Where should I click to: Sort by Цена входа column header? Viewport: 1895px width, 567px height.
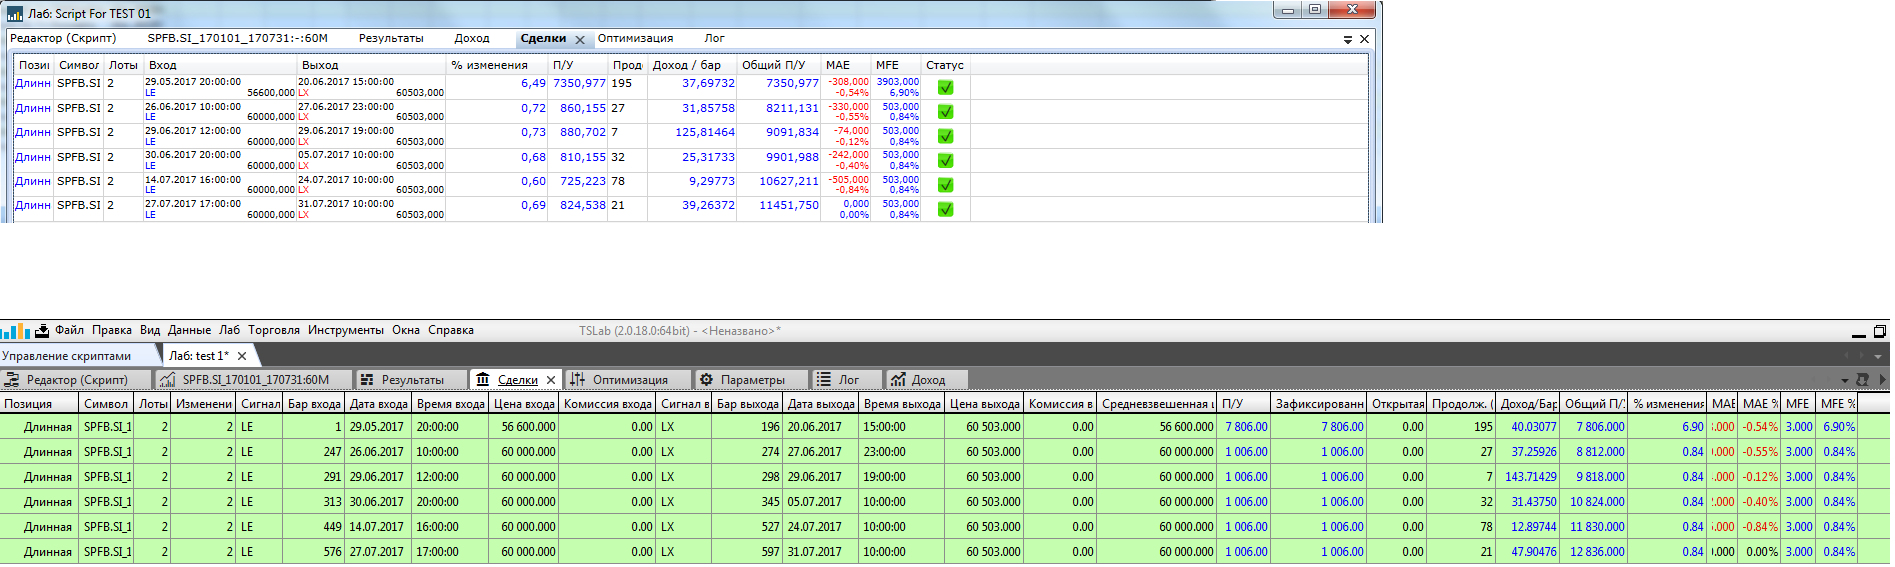click(x=523, y=404)
